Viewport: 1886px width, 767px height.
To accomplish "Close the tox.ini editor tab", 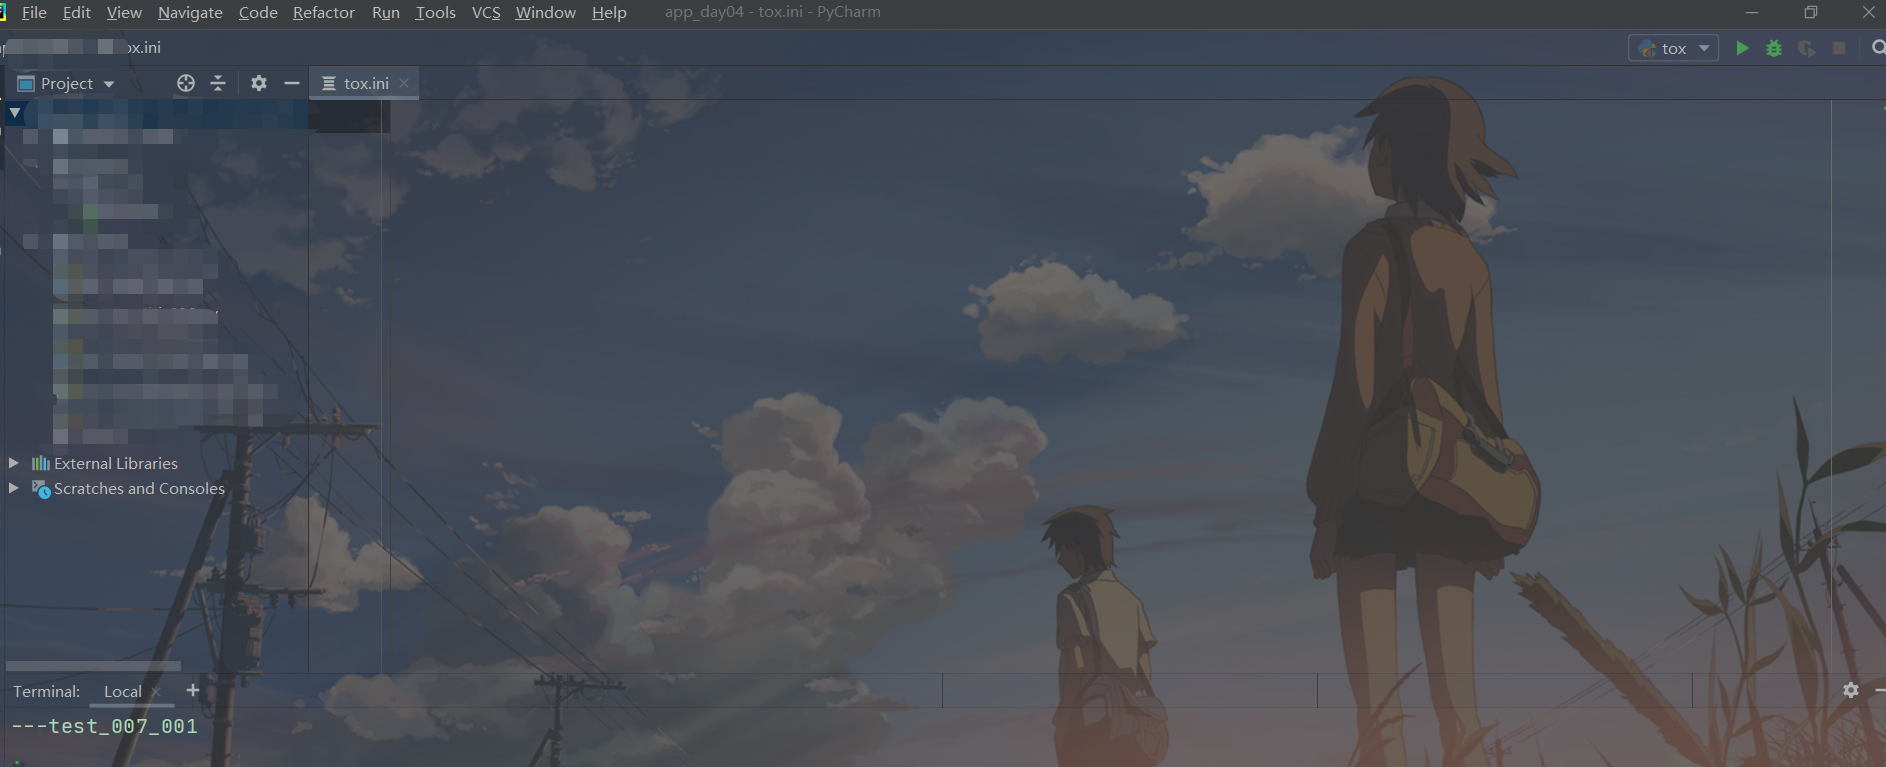I will coord(404,83).
